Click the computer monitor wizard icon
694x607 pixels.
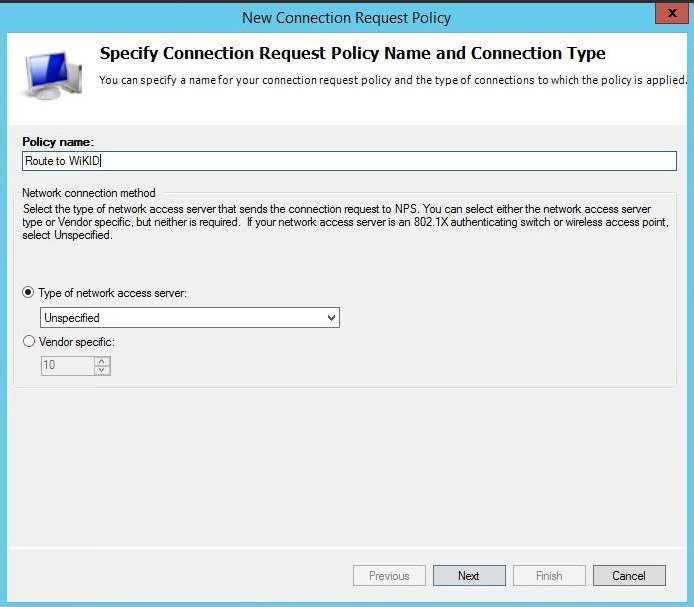point(52,75)
